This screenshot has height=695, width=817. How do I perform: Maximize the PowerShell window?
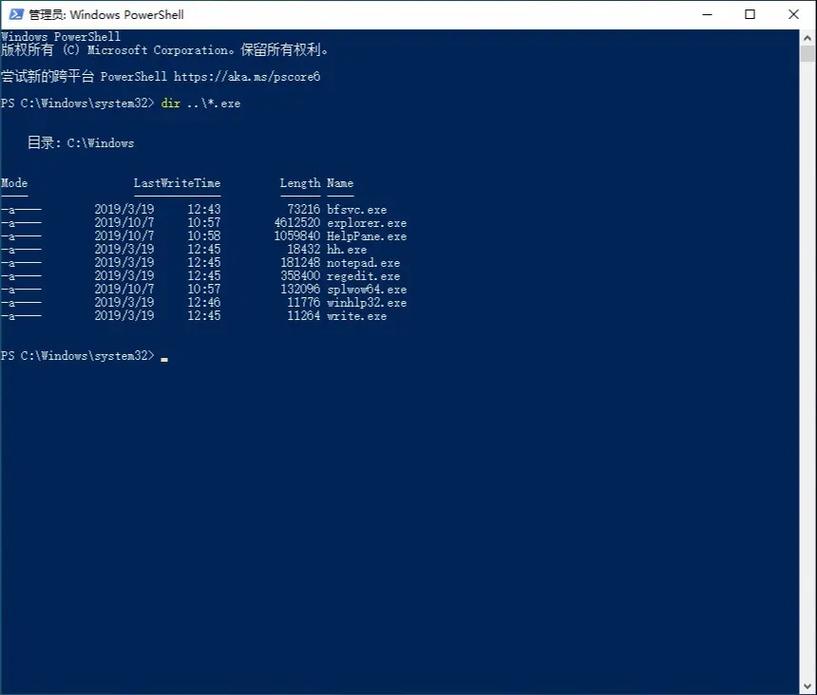point(750,15)
